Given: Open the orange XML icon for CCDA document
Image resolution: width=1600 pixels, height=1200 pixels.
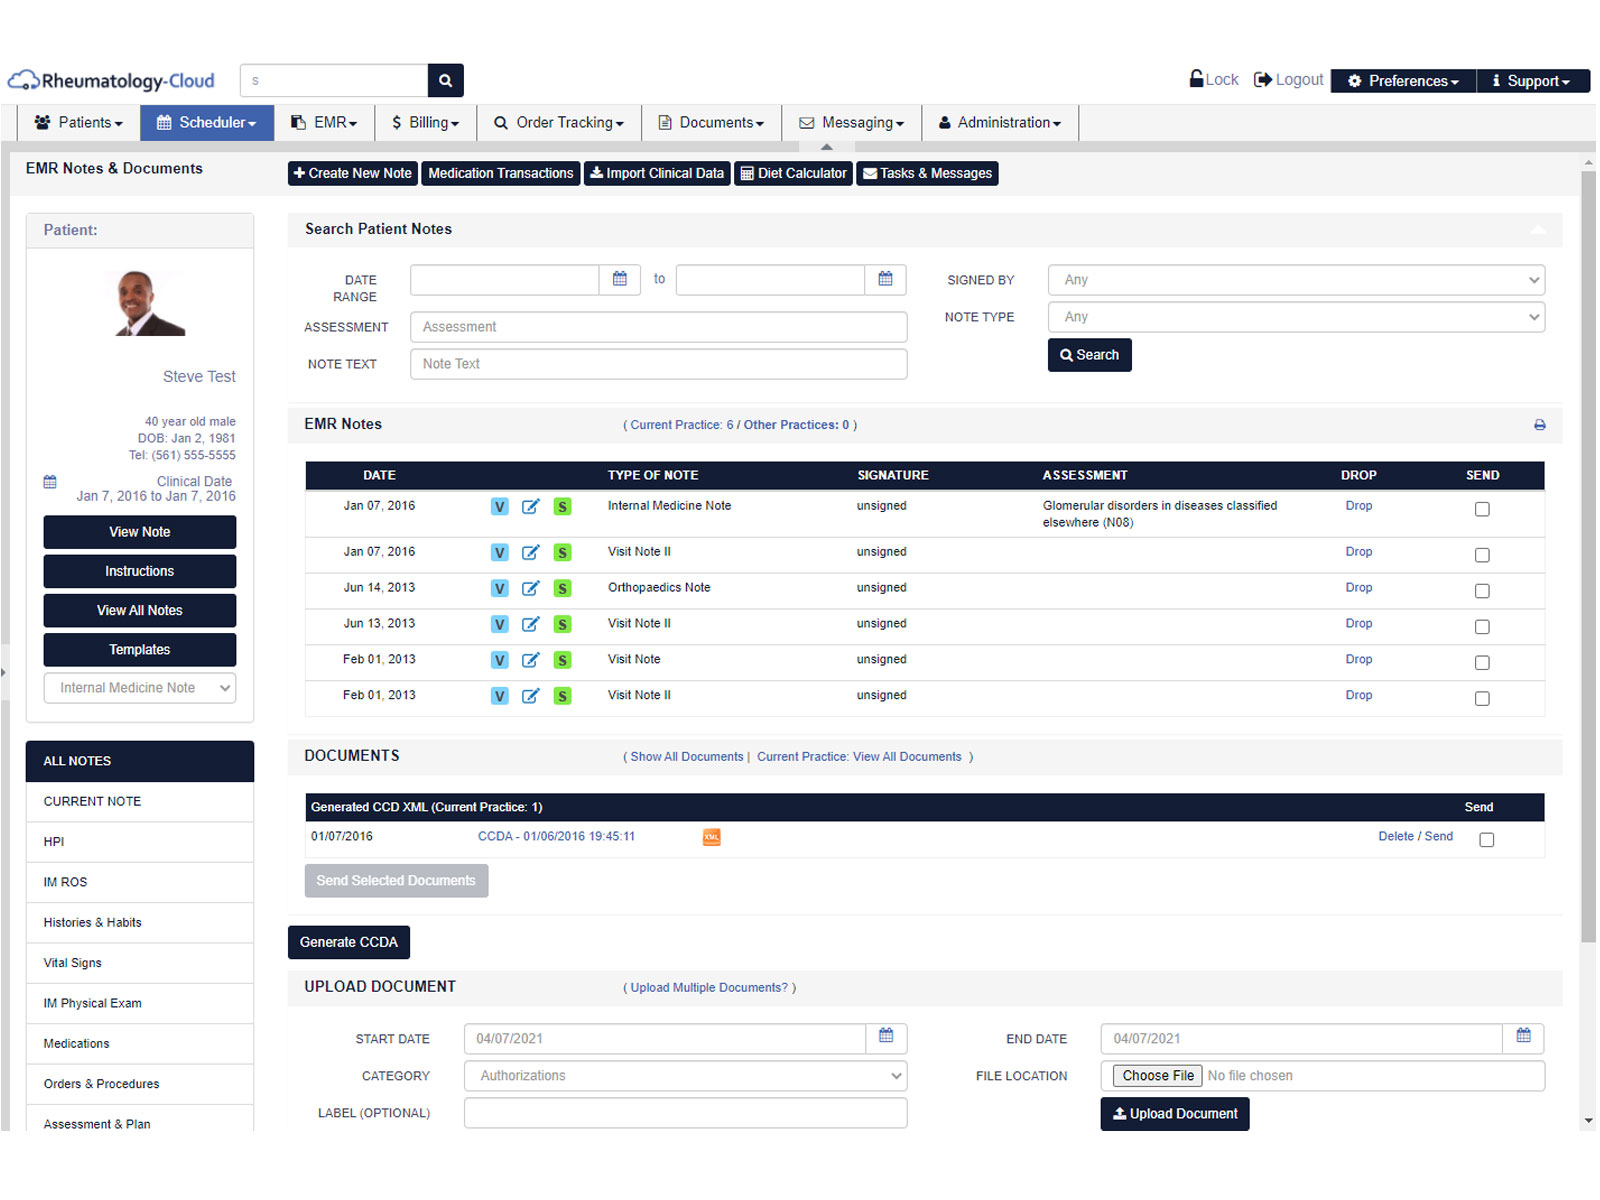Looking at the screenshot, I should coord(712,837).
